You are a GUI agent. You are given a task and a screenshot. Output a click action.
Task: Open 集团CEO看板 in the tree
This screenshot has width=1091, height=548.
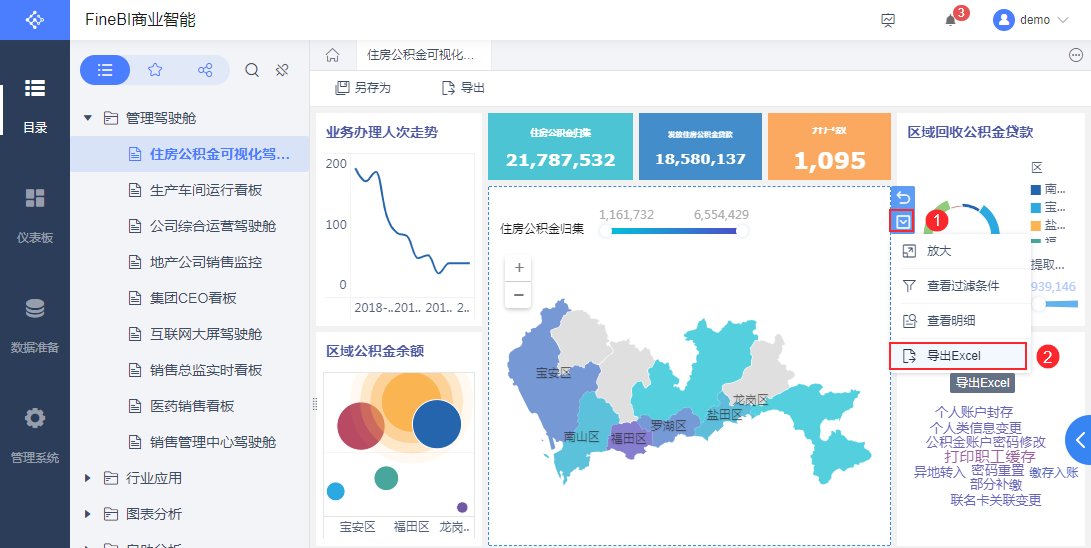[x=190, y=298]
